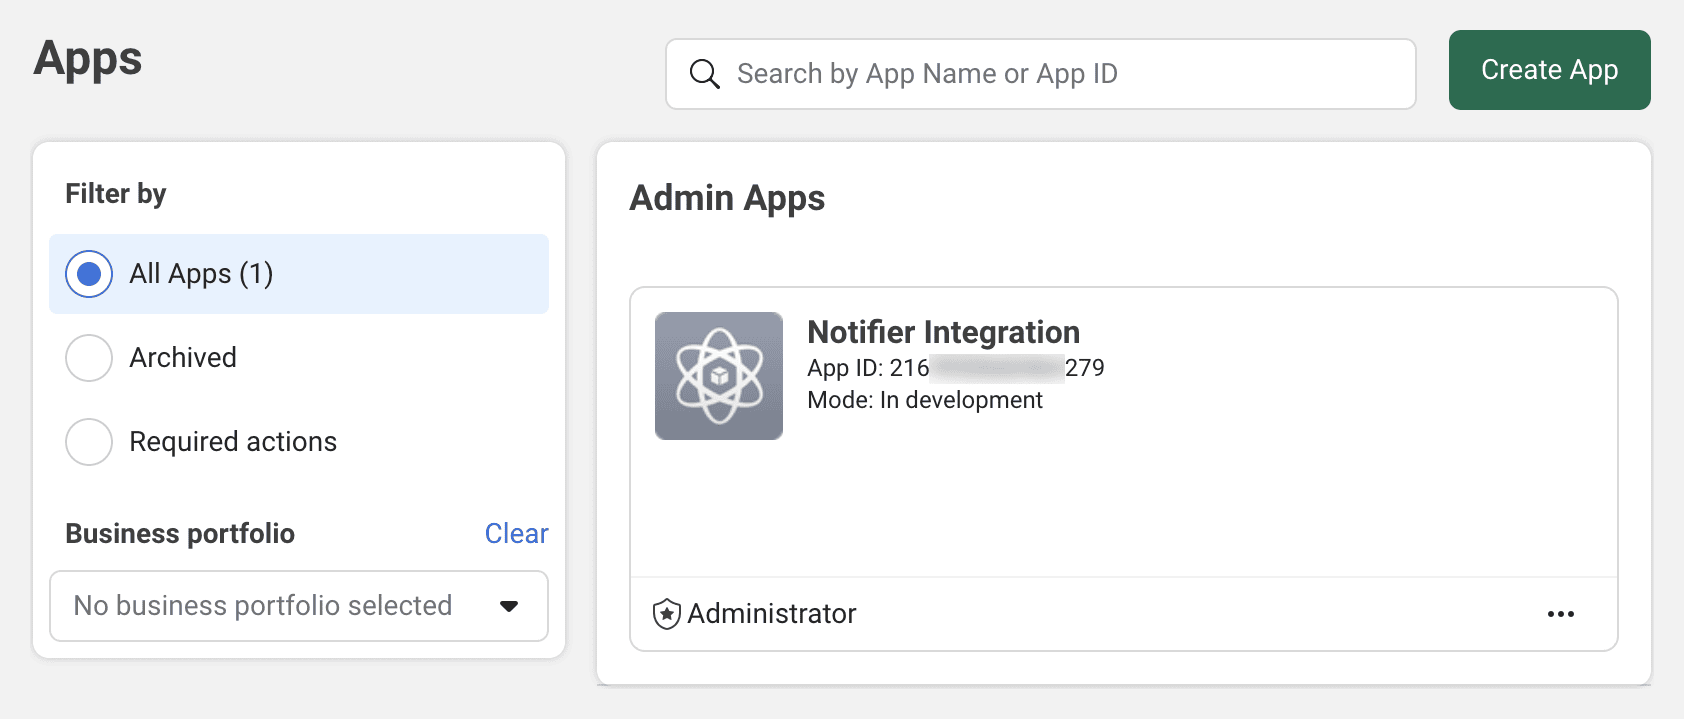Open the Notifier Integration app icon
The image size is (1684, 719).
coord(719,376)
